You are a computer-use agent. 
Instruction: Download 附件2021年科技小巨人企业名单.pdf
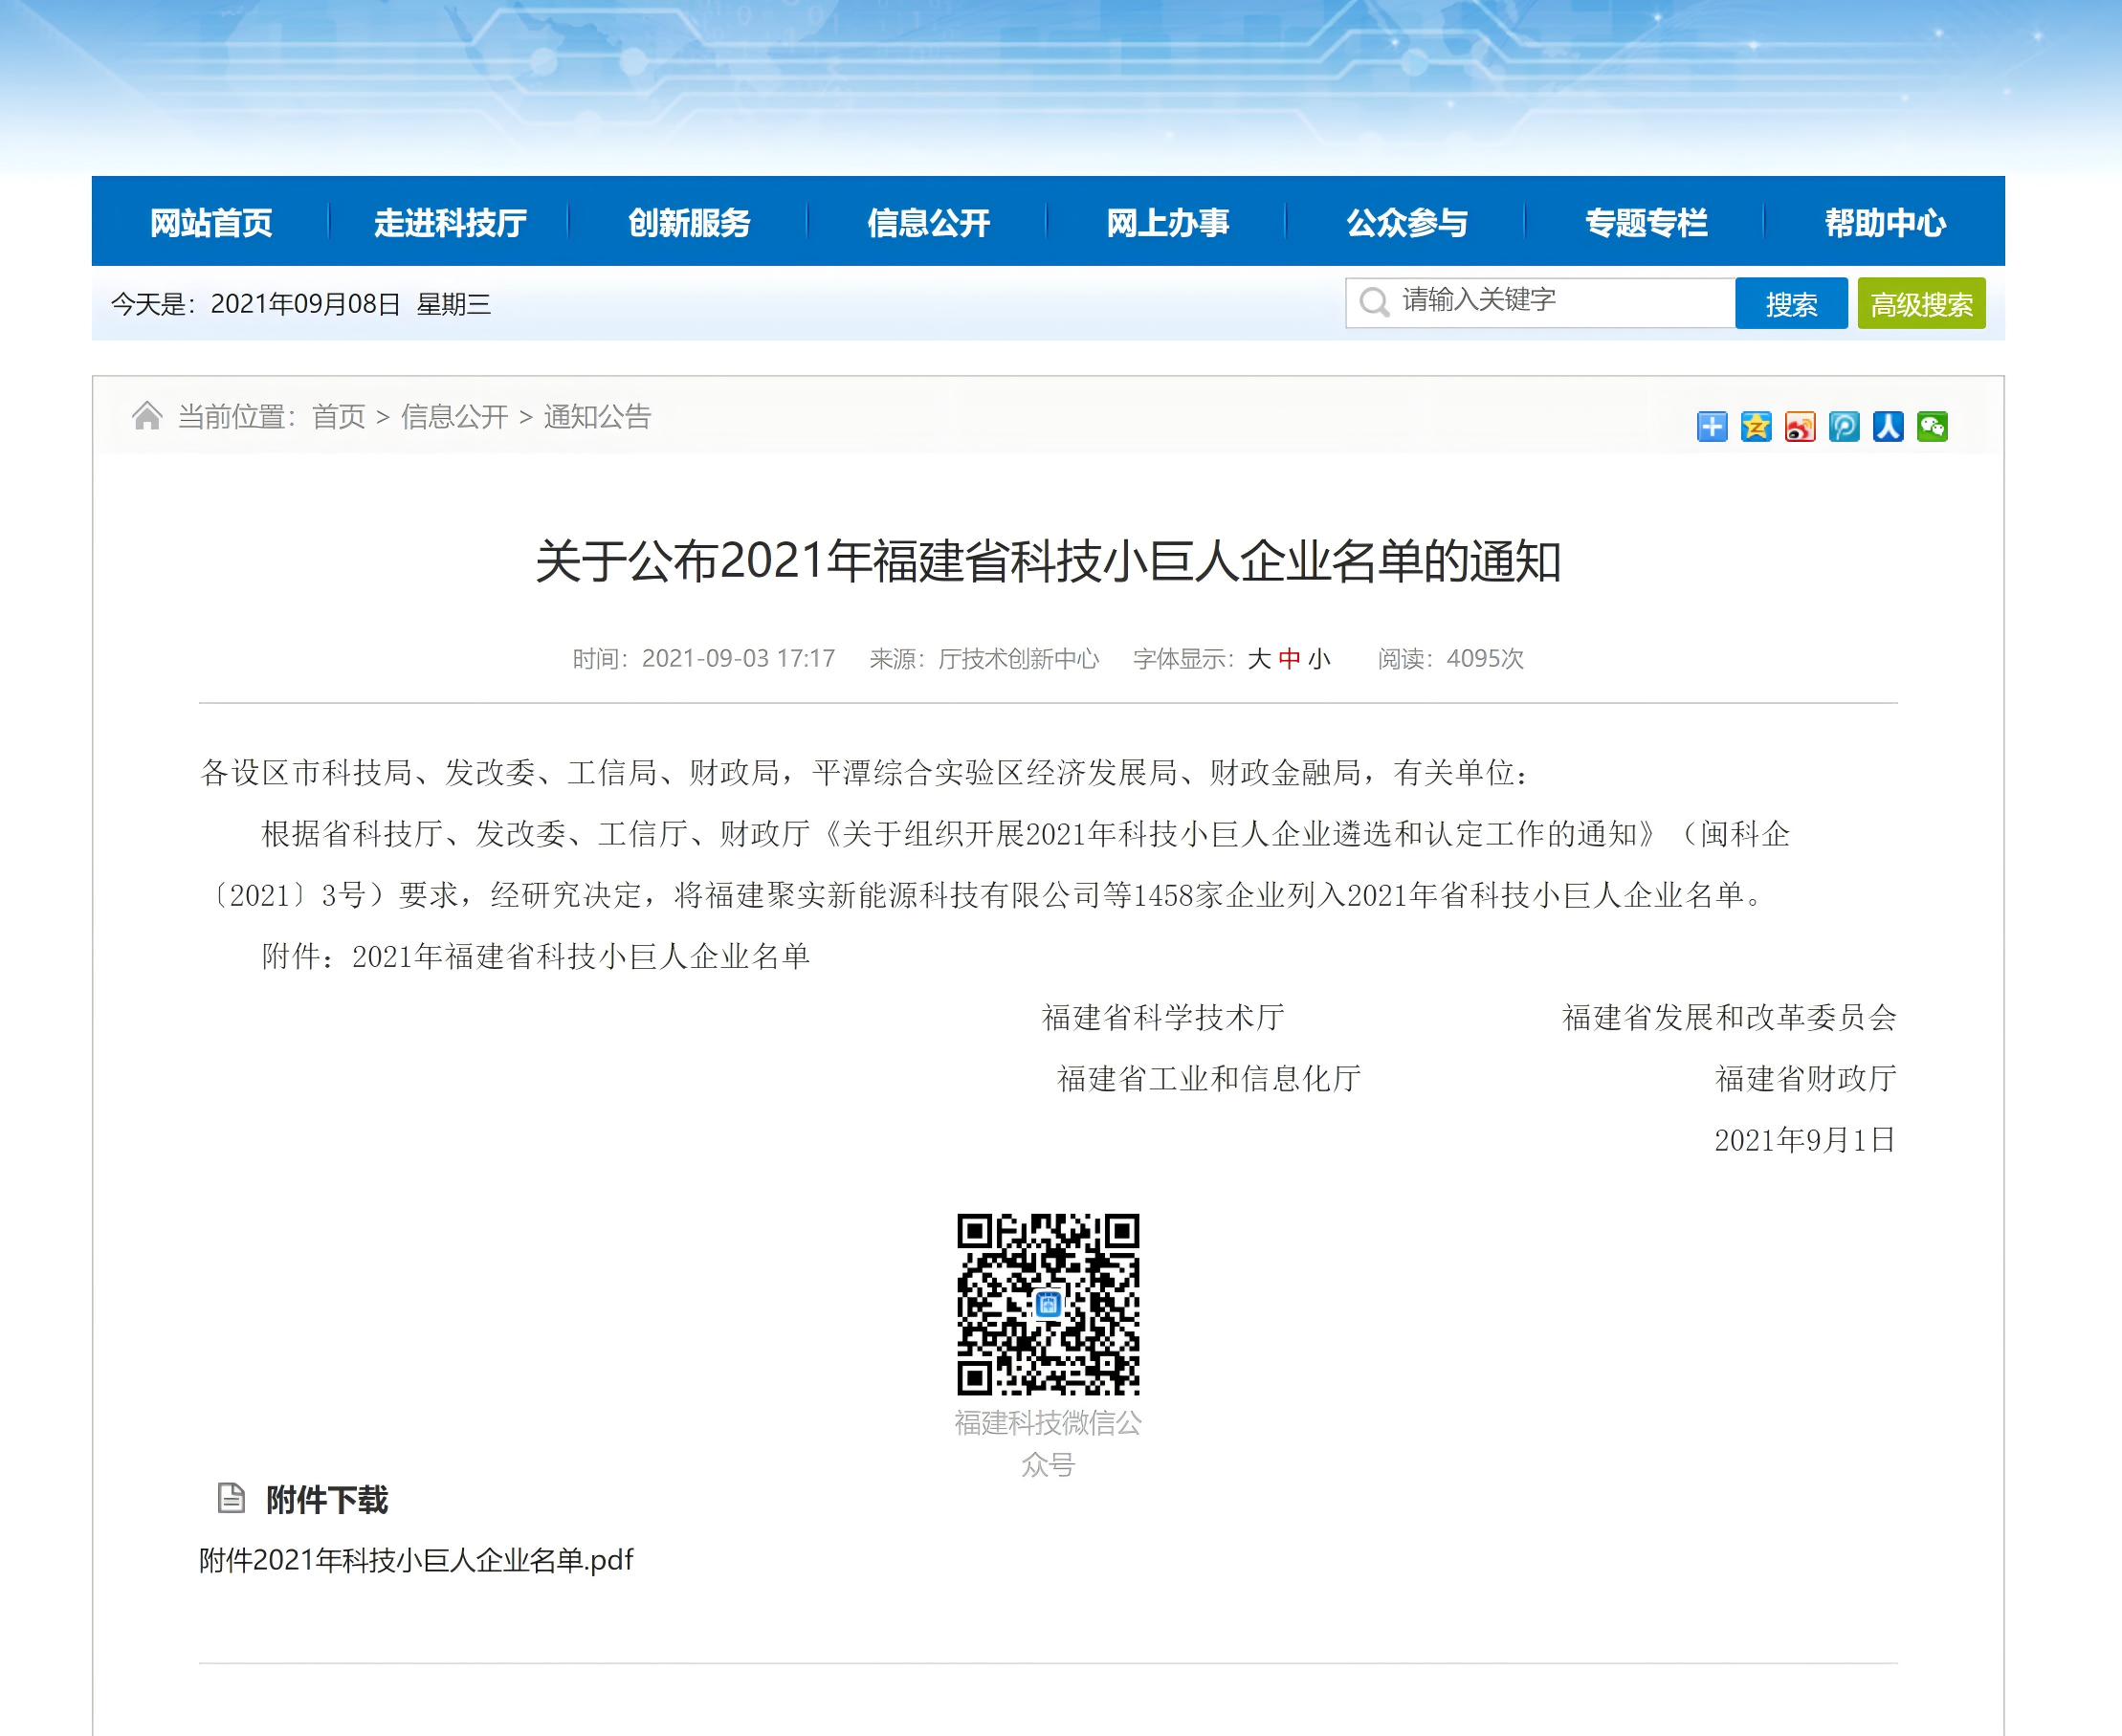(416, 1561)
